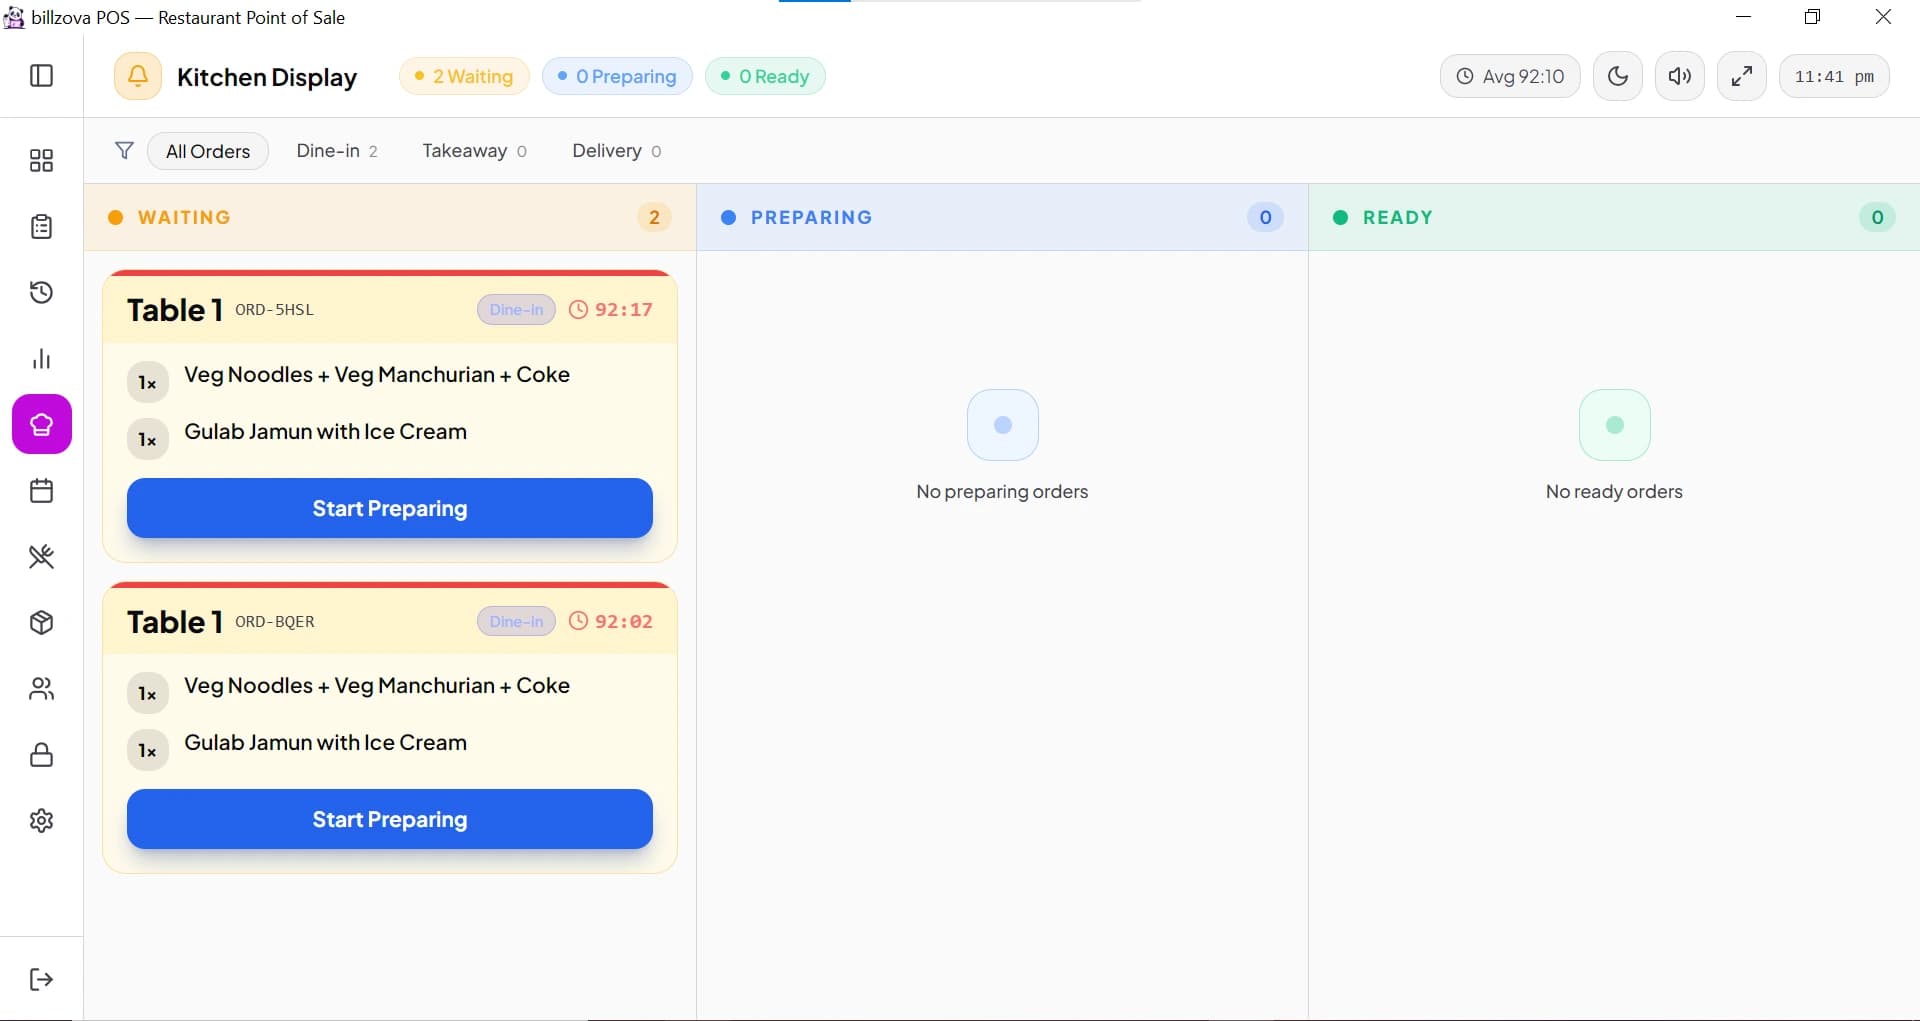Image resolution: width=1920 pixels, height=1021 pixels.
Task: Click the filter funnel icon
Action: click(124, 151)
